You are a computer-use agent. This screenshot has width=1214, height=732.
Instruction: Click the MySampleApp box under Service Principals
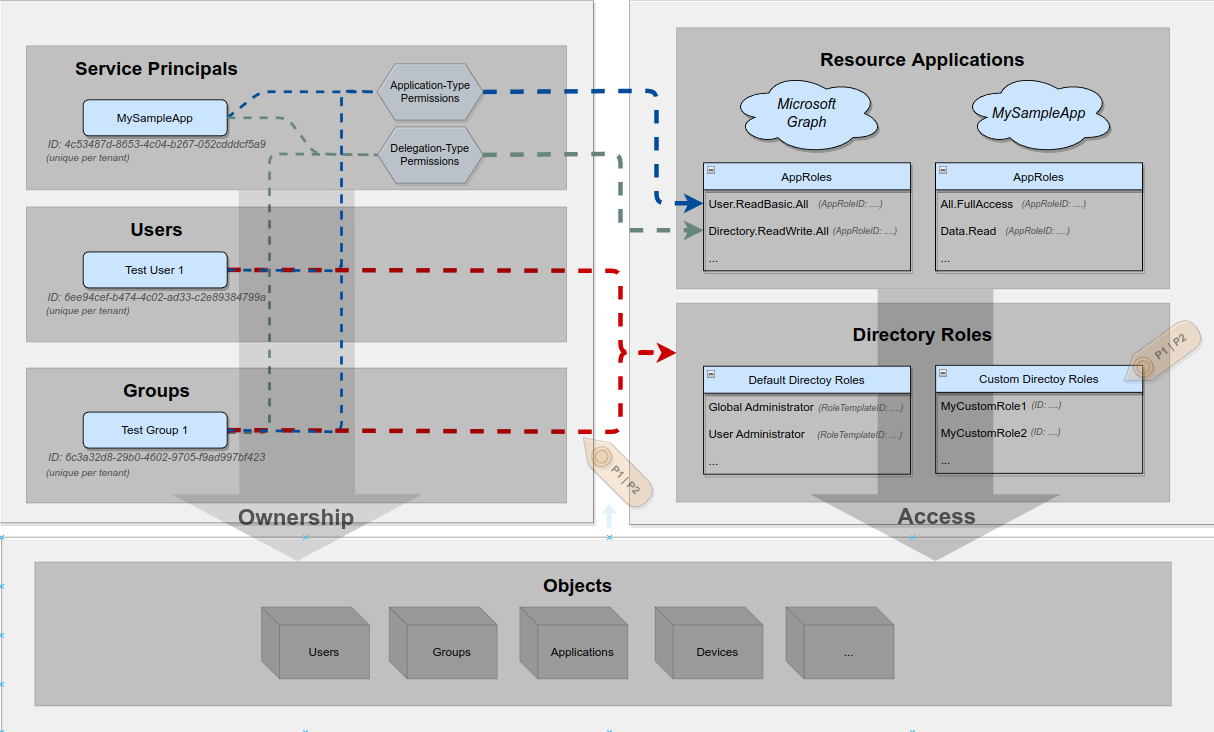[x=154, y=118]
